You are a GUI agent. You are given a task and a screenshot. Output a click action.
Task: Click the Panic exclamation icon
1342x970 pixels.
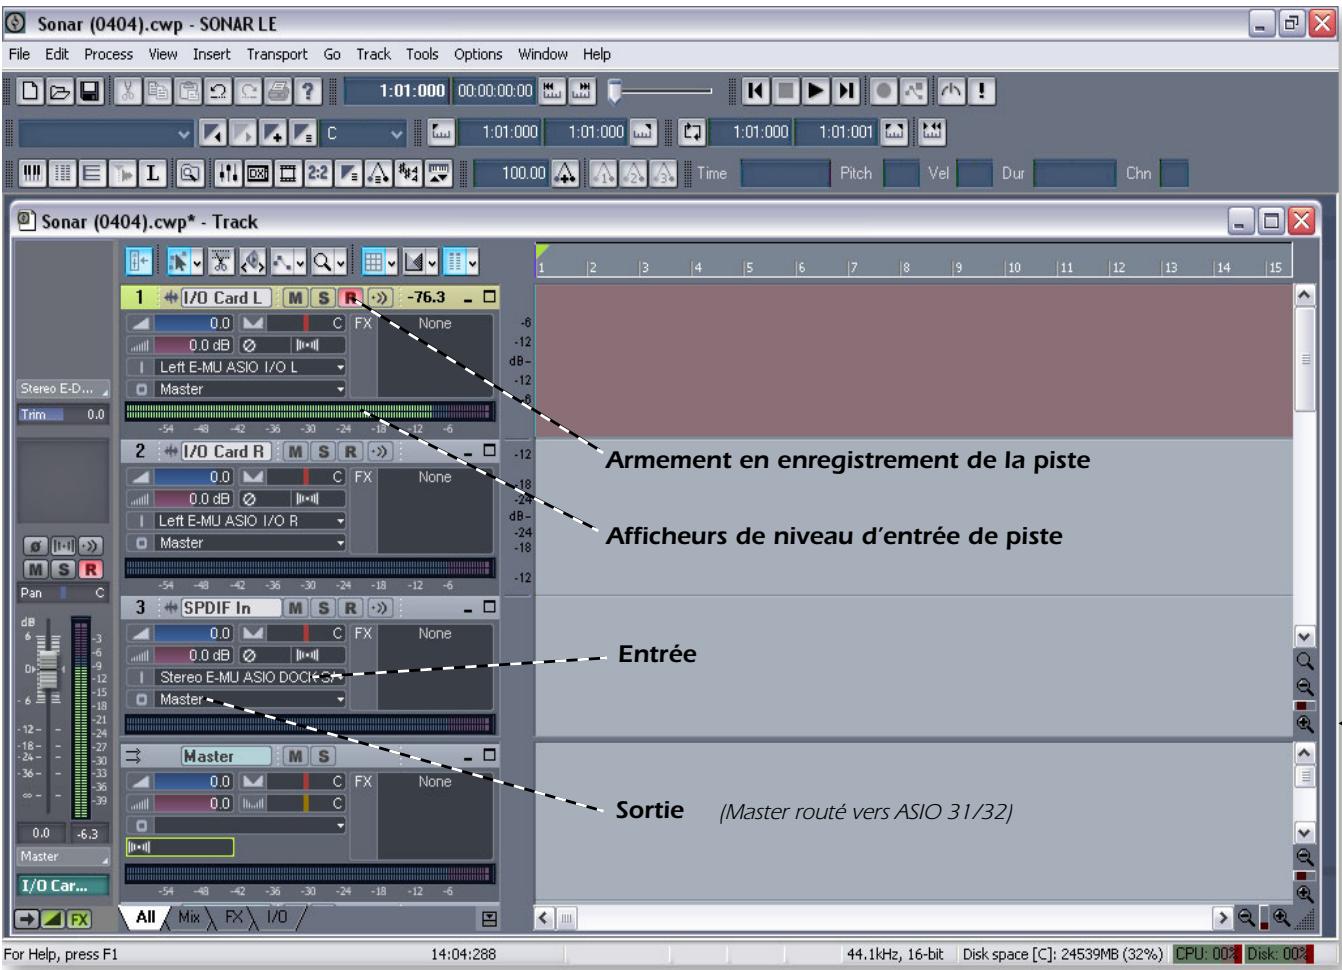[x=981, y=92]
